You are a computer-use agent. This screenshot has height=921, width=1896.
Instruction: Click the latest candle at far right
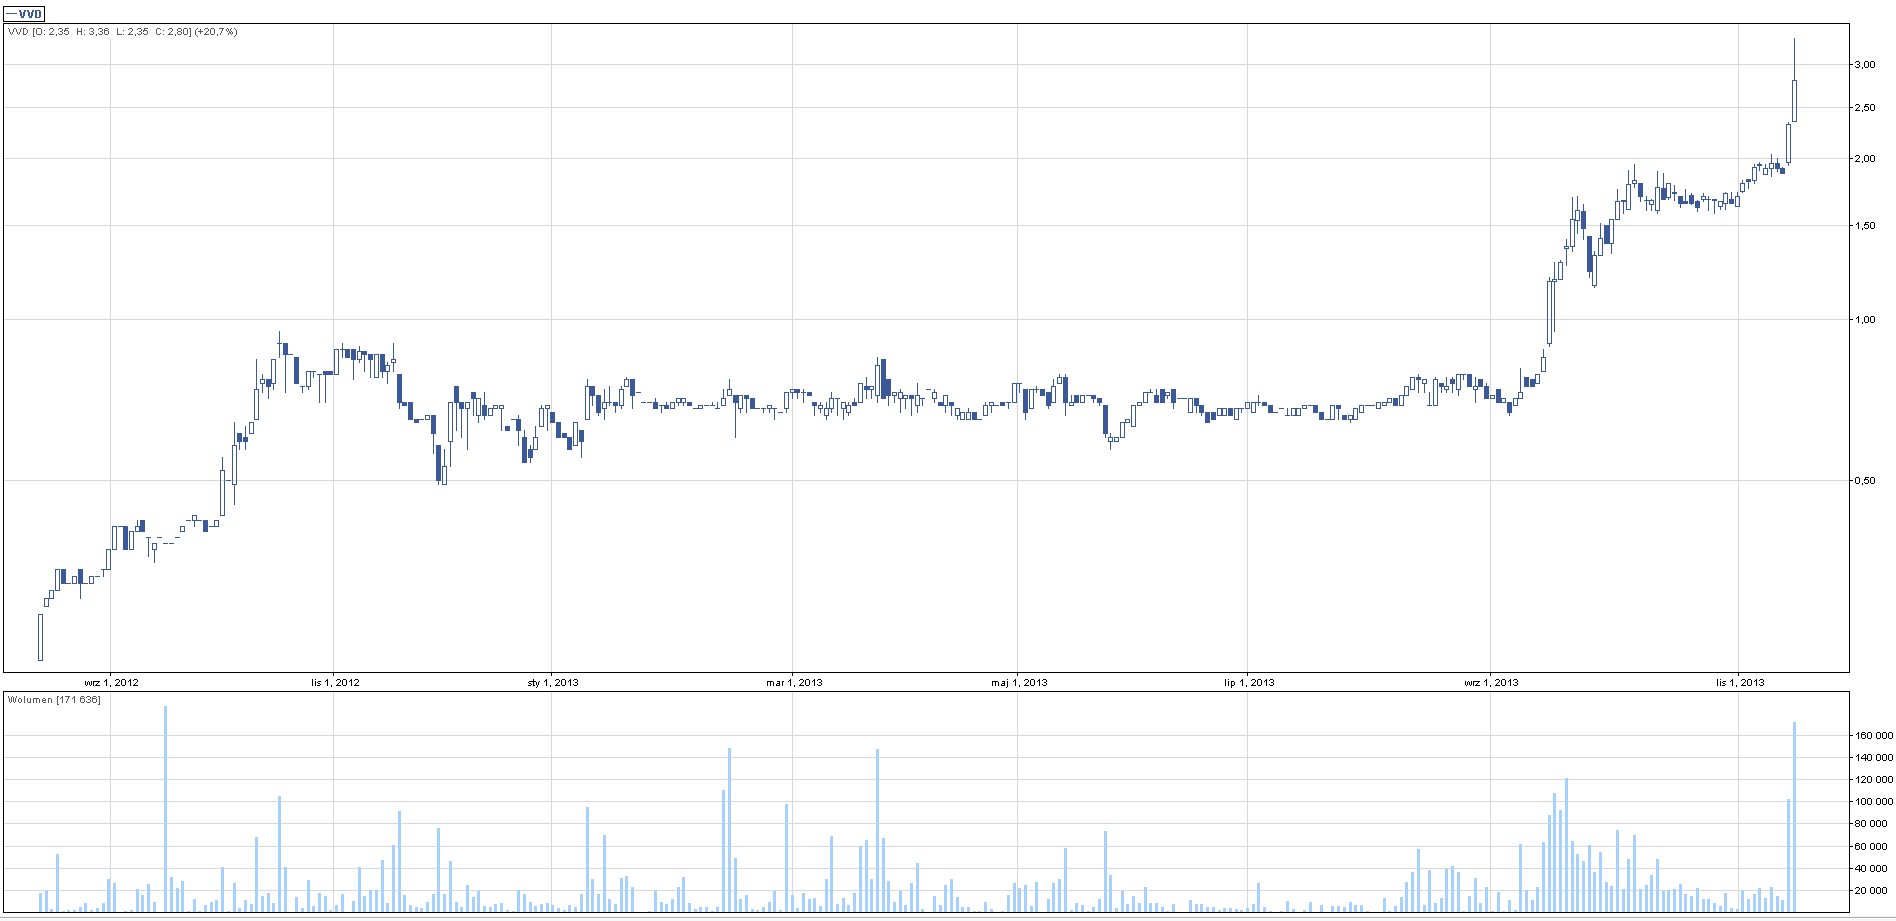1795,100
